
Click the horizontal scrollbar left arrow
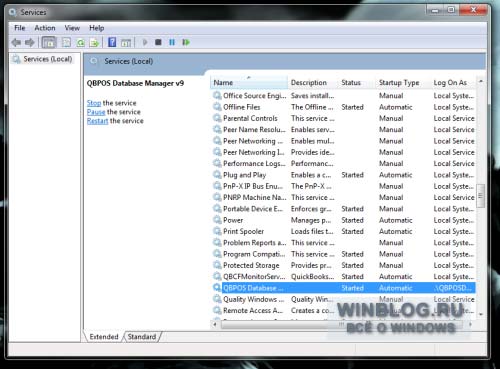[215, 324]
